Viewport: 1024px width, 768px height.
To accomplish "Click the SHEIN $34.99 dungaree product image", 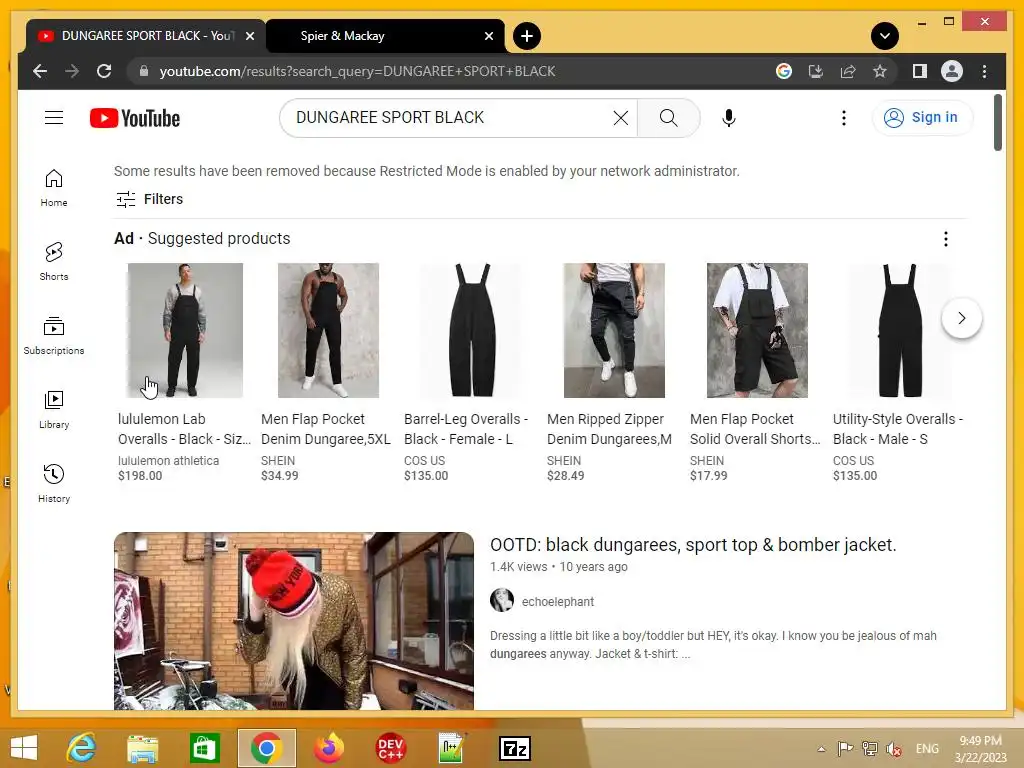I will pos(328,330).
